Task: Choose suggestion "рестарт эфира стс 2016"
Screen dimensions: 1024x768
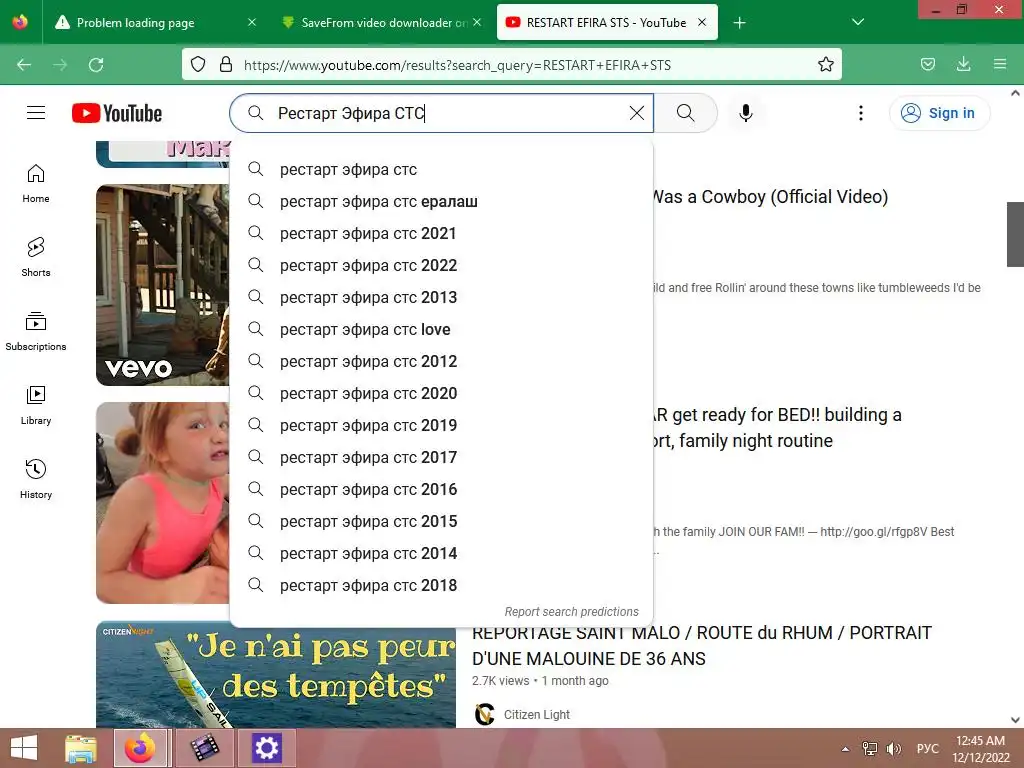Action: (x=441, y=489)
